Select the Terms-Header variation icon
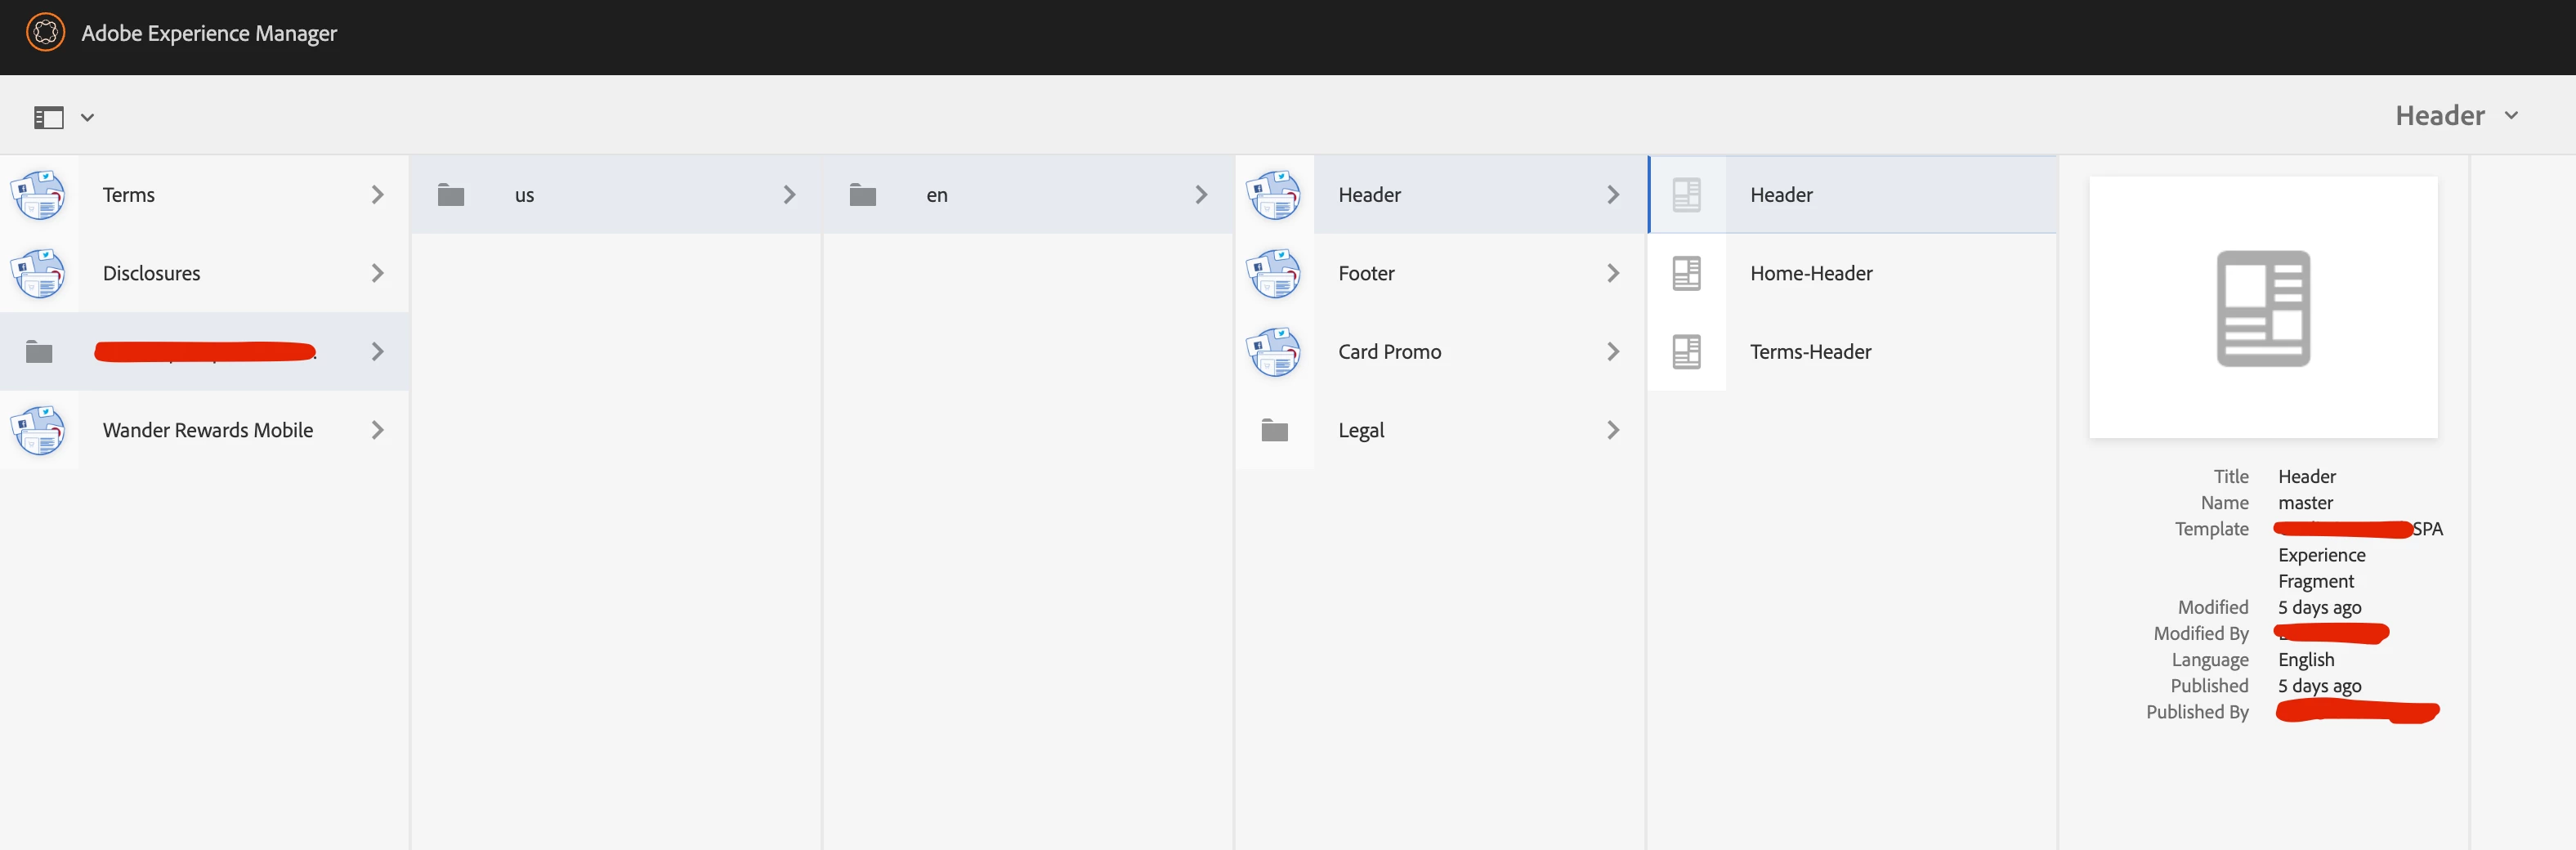The width and height of the screenshot is (2576, 850). click(1687, 352)
